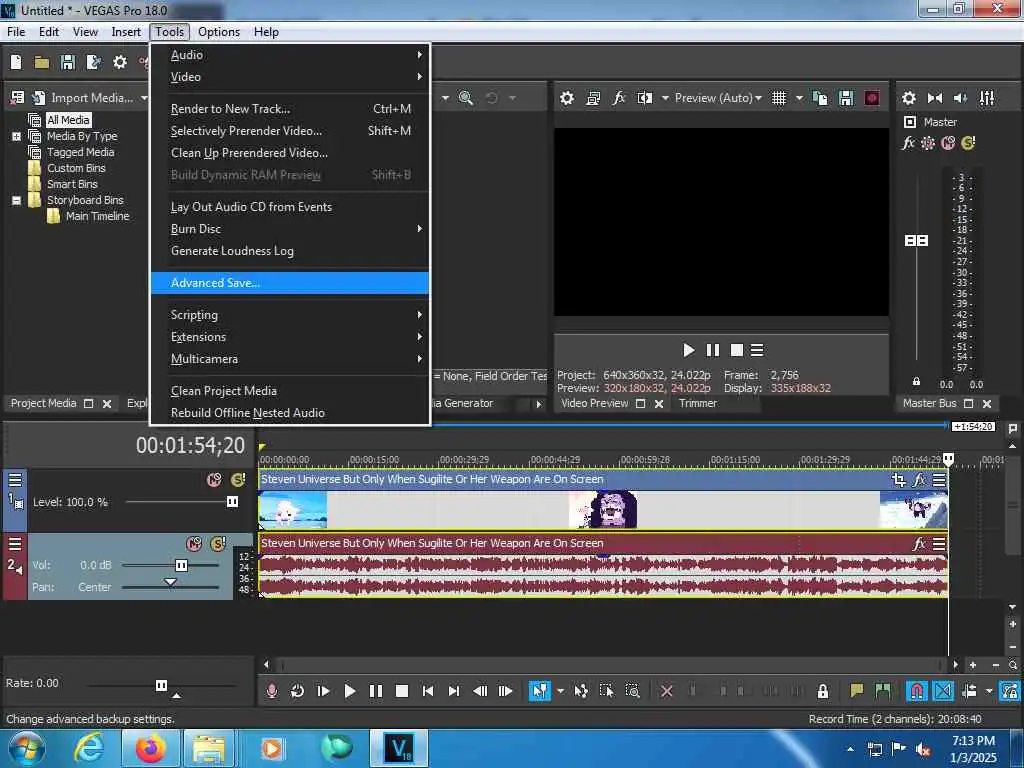The image size is (1024, 768).
Task: Open the Scripting submenu in the Tools menu
Action: pyautogui.click(x=290, y=315)
